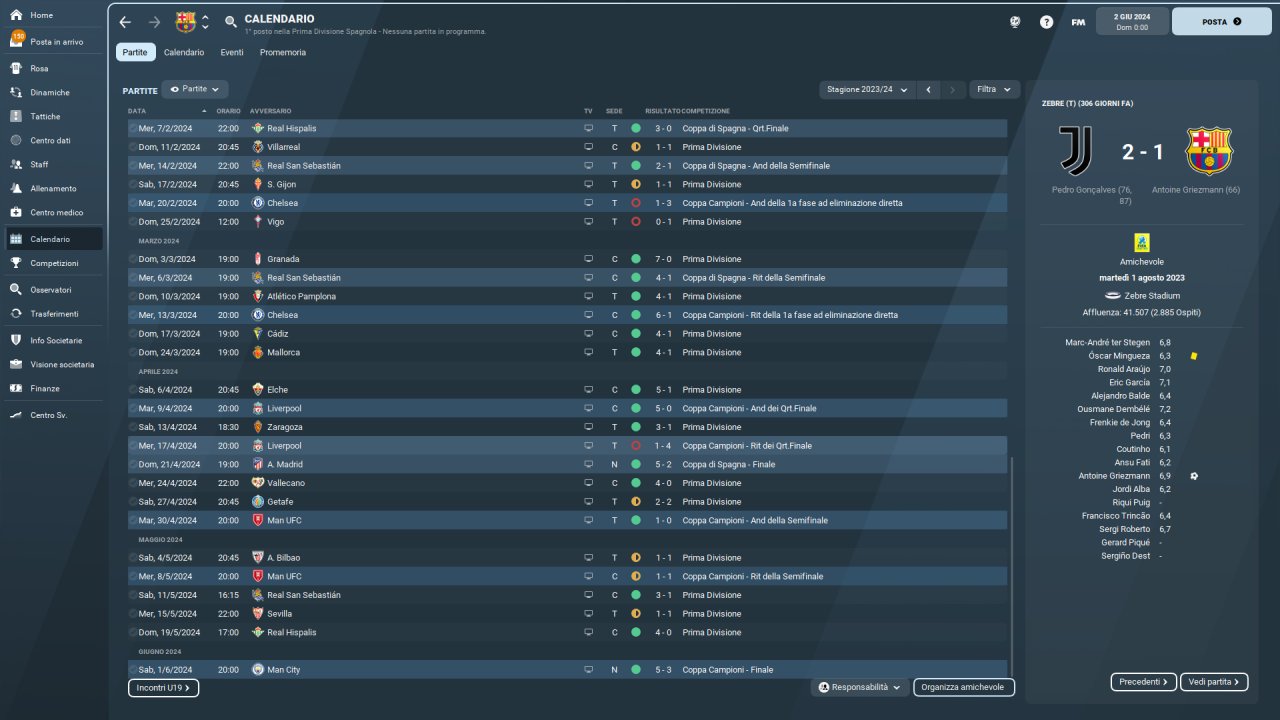Sort fixtures by the DATA column
1280x720 pixels.
[168, 111]
